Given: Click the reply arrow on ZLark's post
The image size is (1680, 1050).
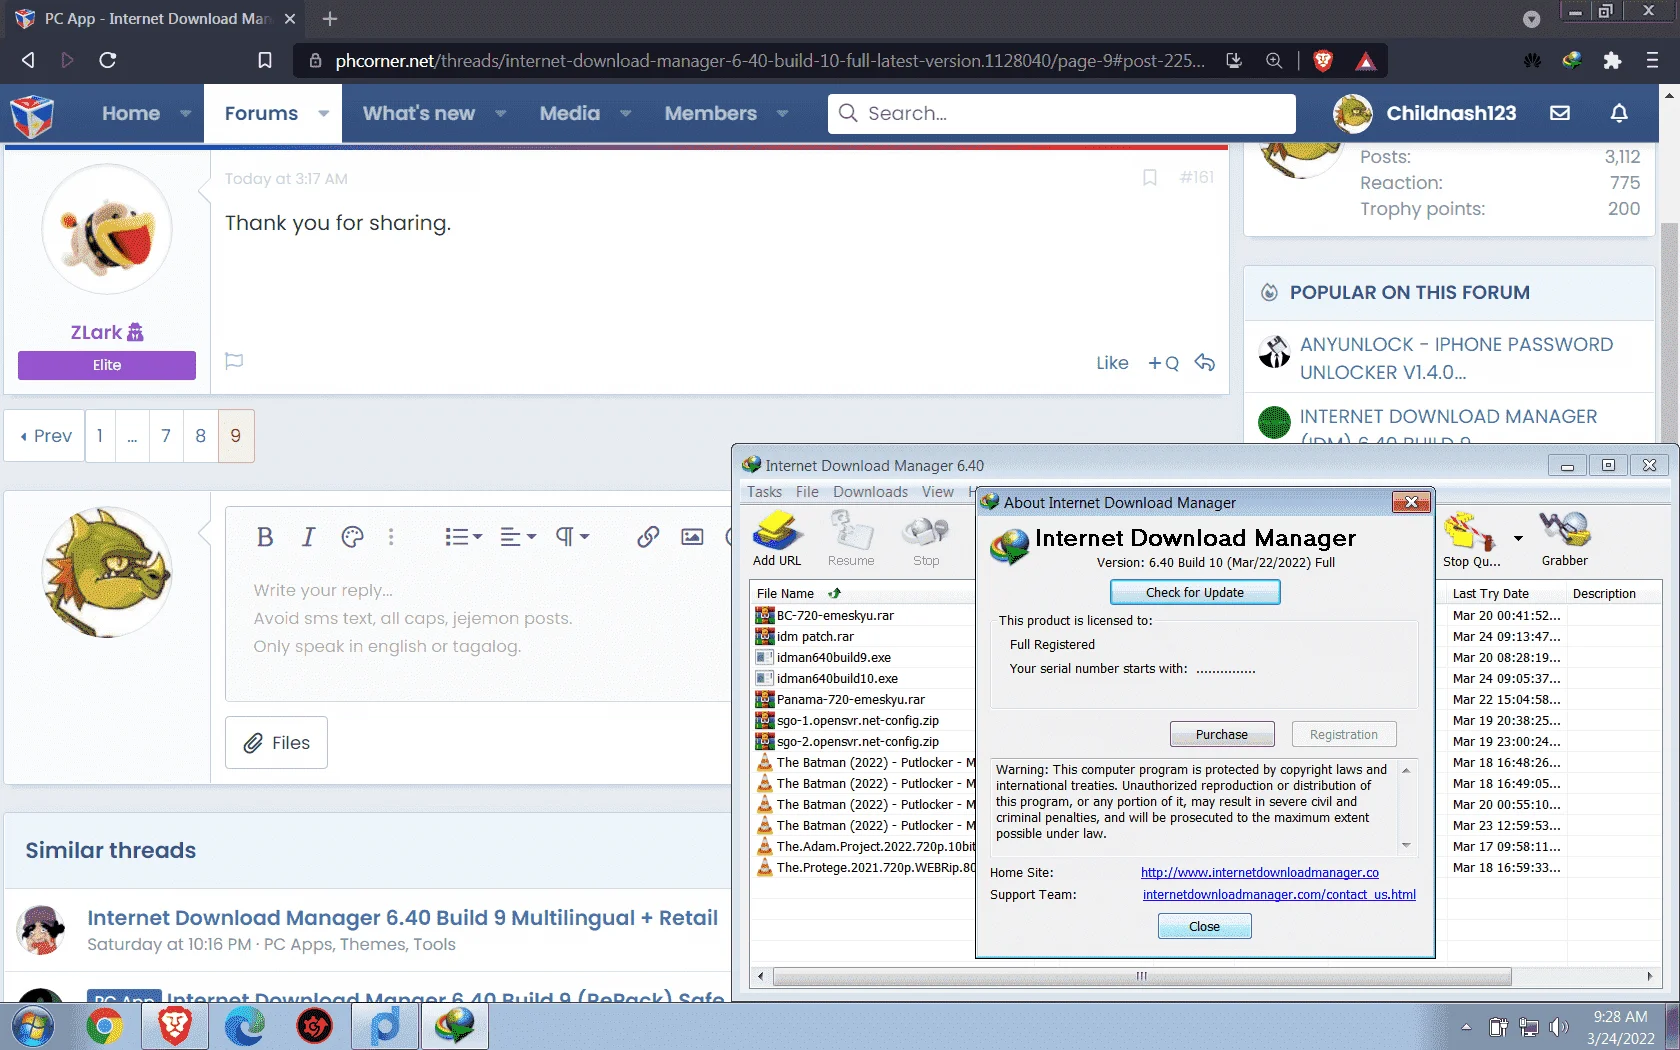Looking at the screenshot, I should coord(1205,363).
